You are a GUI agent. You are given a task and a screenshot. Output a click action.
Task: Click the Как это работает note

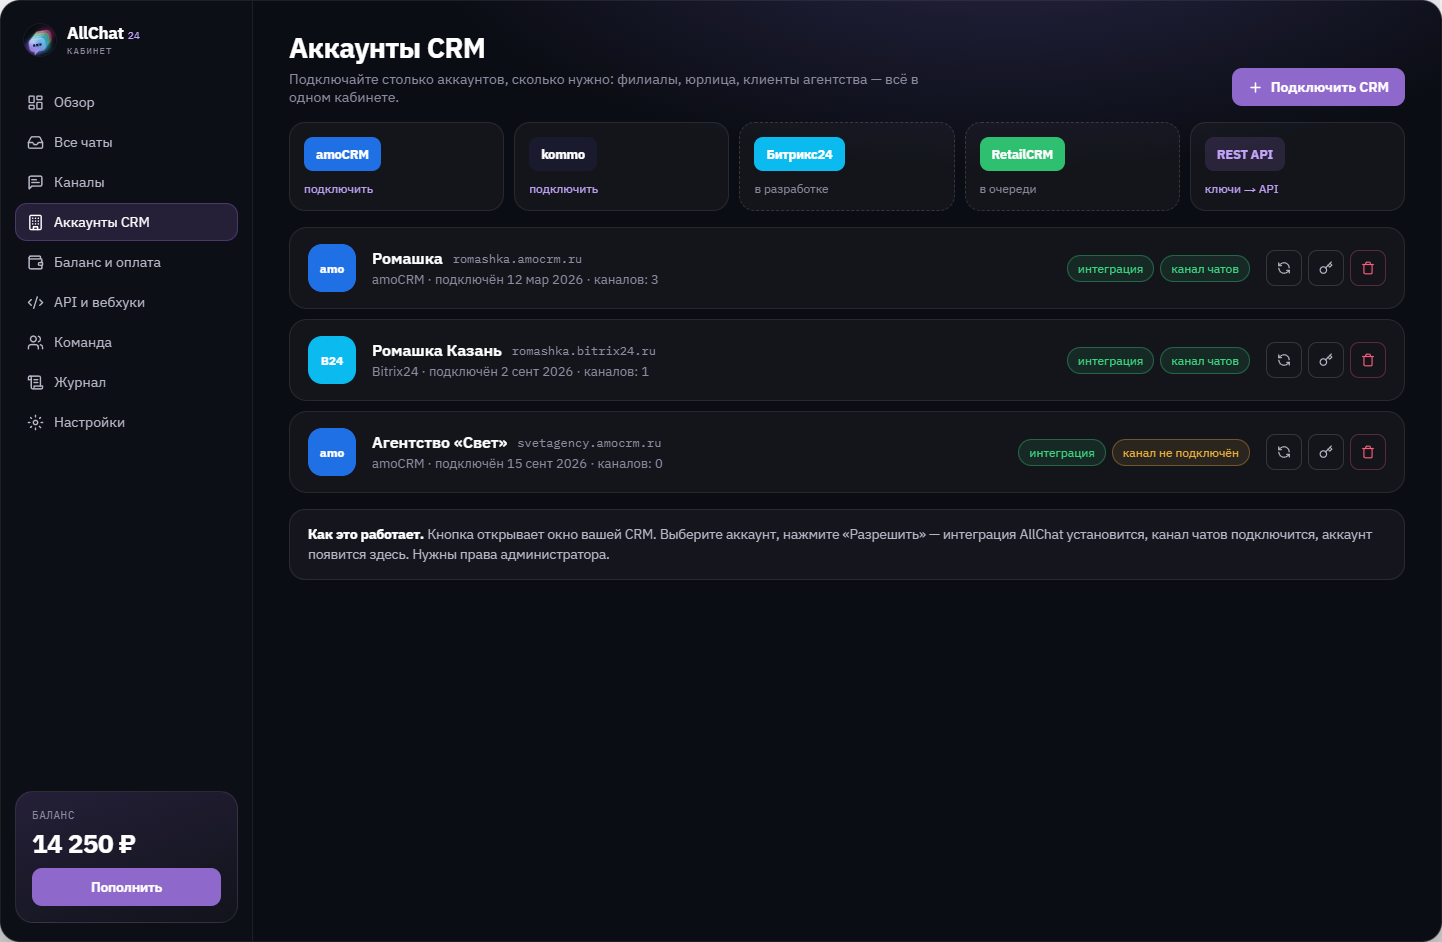click(846, 545)
